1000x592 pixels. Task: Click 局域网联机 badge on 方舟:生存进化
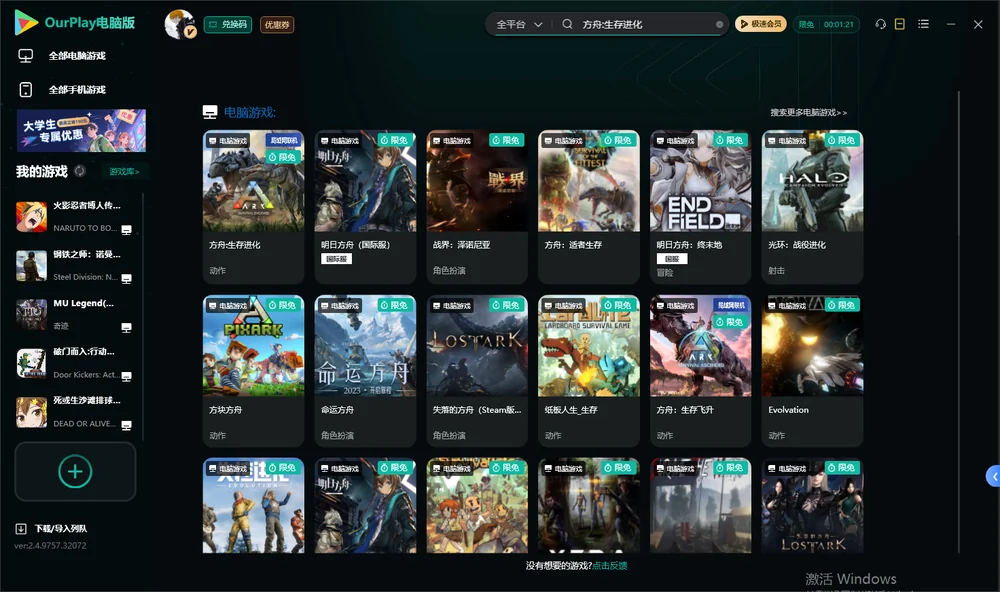[x=284, y=140]
